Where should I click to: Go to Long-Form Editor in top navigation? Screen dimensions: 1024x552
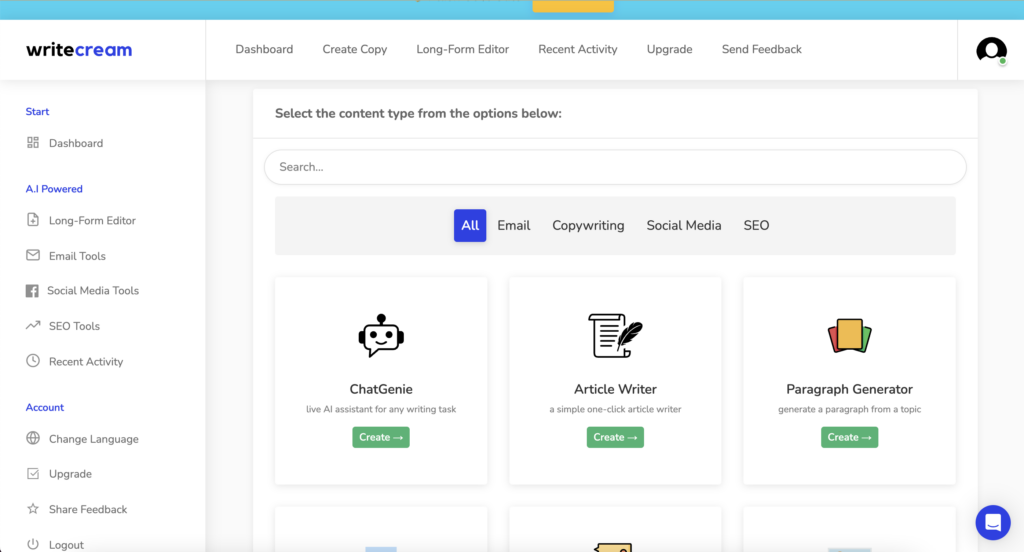(x=462, y=49)
